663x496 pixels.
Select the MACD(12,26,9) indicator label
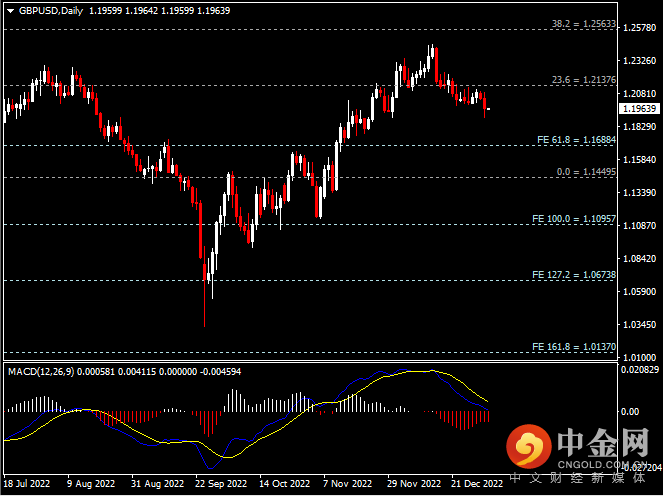pyautogui.click(x=46, y=371)
